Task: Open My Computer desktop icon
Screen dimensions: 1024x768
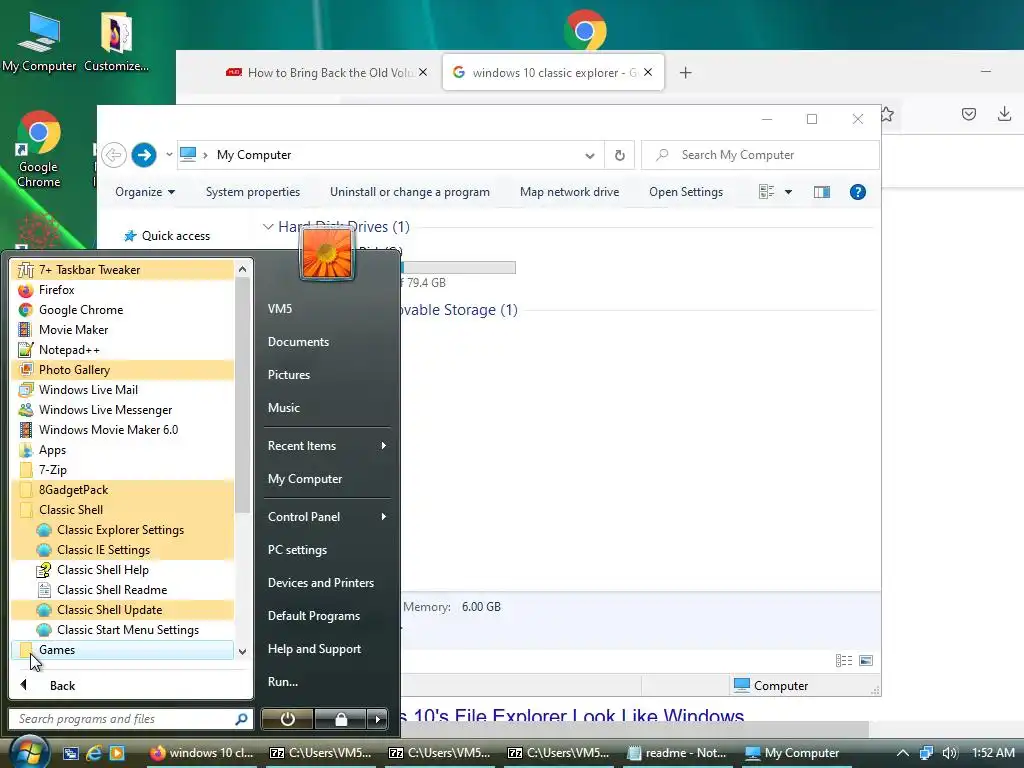Action: click(x=39, y=42)
